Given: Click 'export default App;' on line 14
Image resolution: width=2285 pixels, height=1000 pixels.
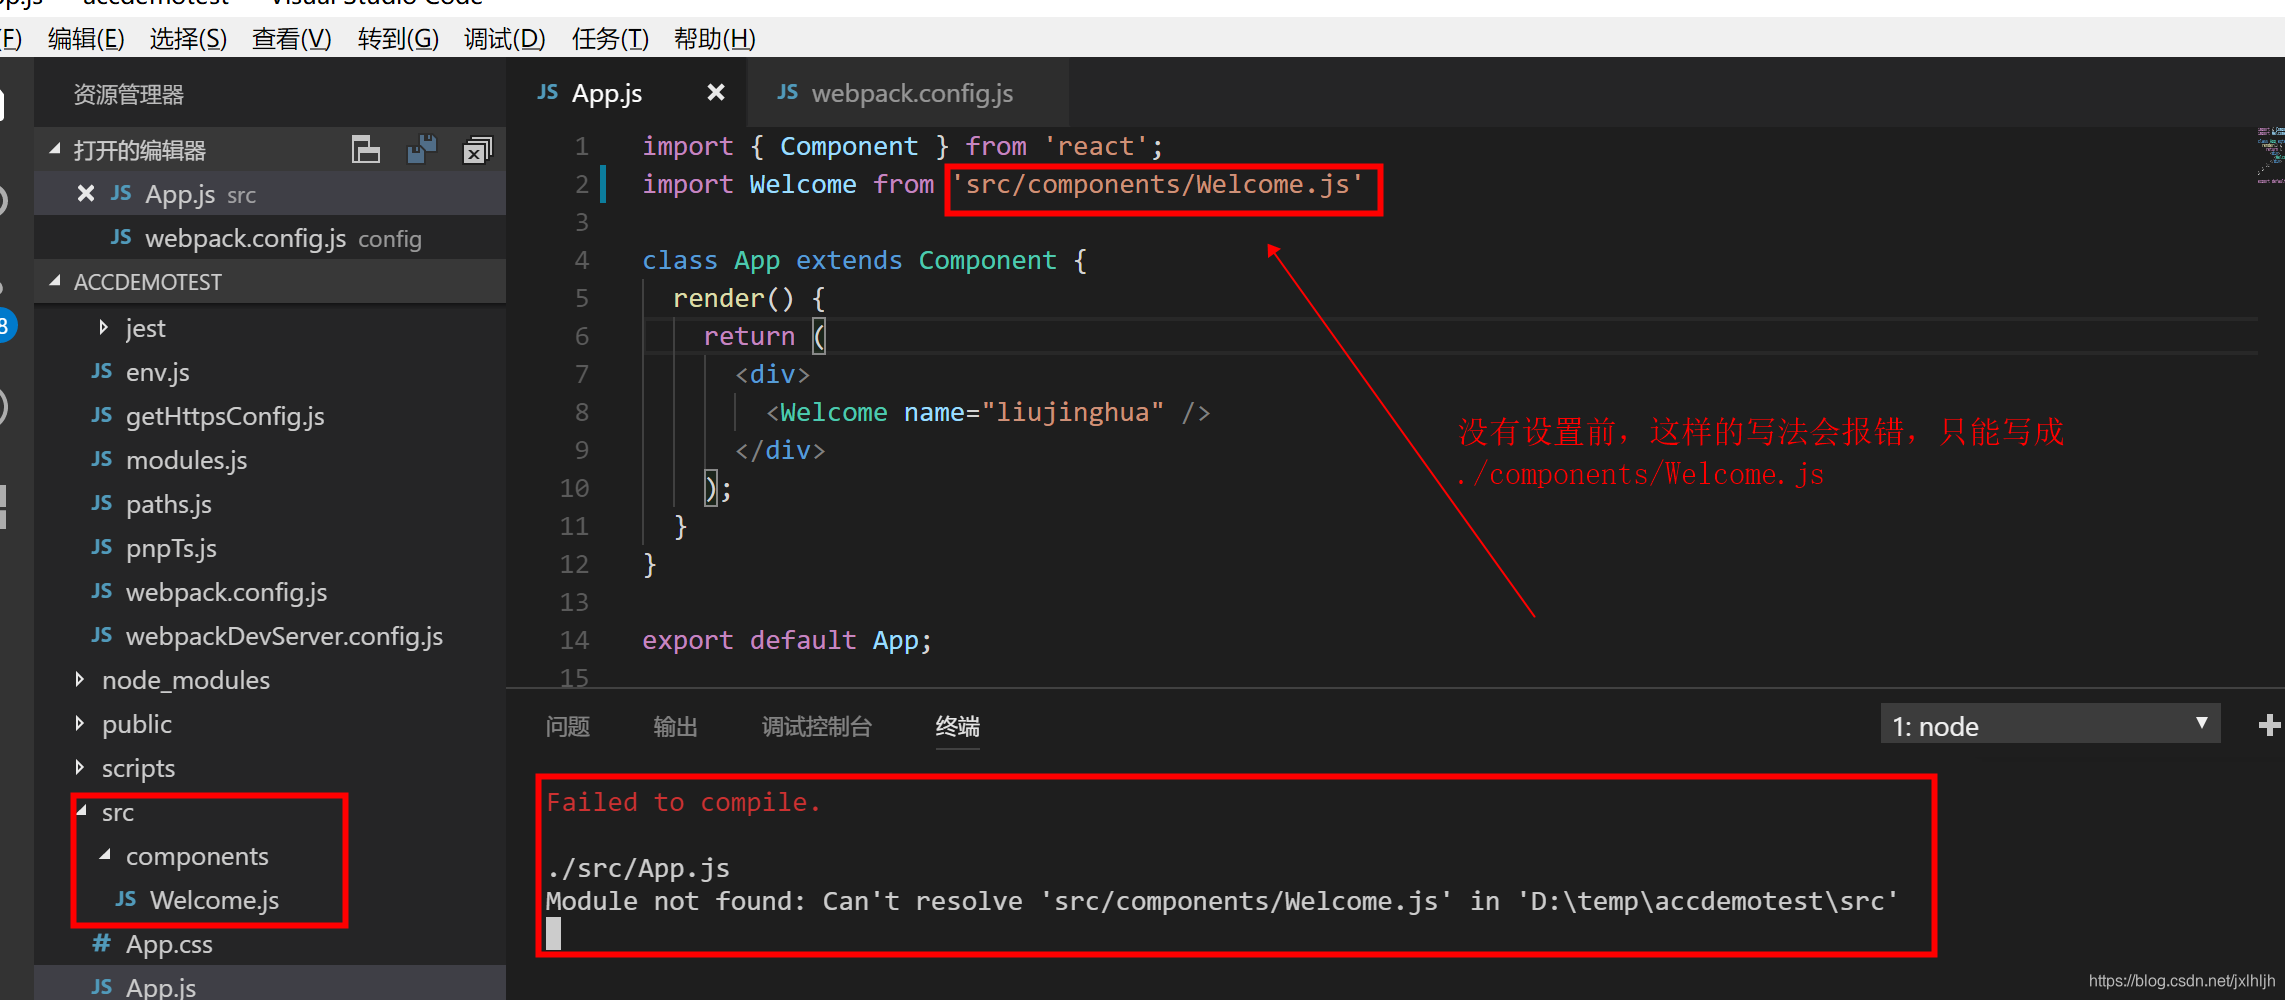Looking at the screenshot, I should [787, 640].
